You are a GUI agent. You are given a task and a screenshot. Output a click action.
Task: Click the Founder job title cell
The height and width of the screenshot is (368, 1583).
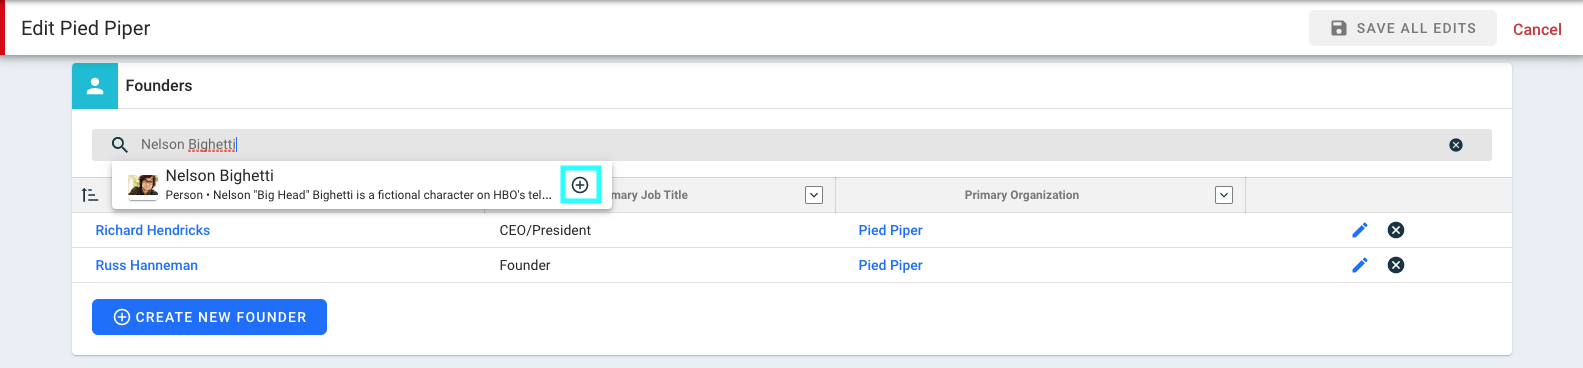tap(525, 265)
